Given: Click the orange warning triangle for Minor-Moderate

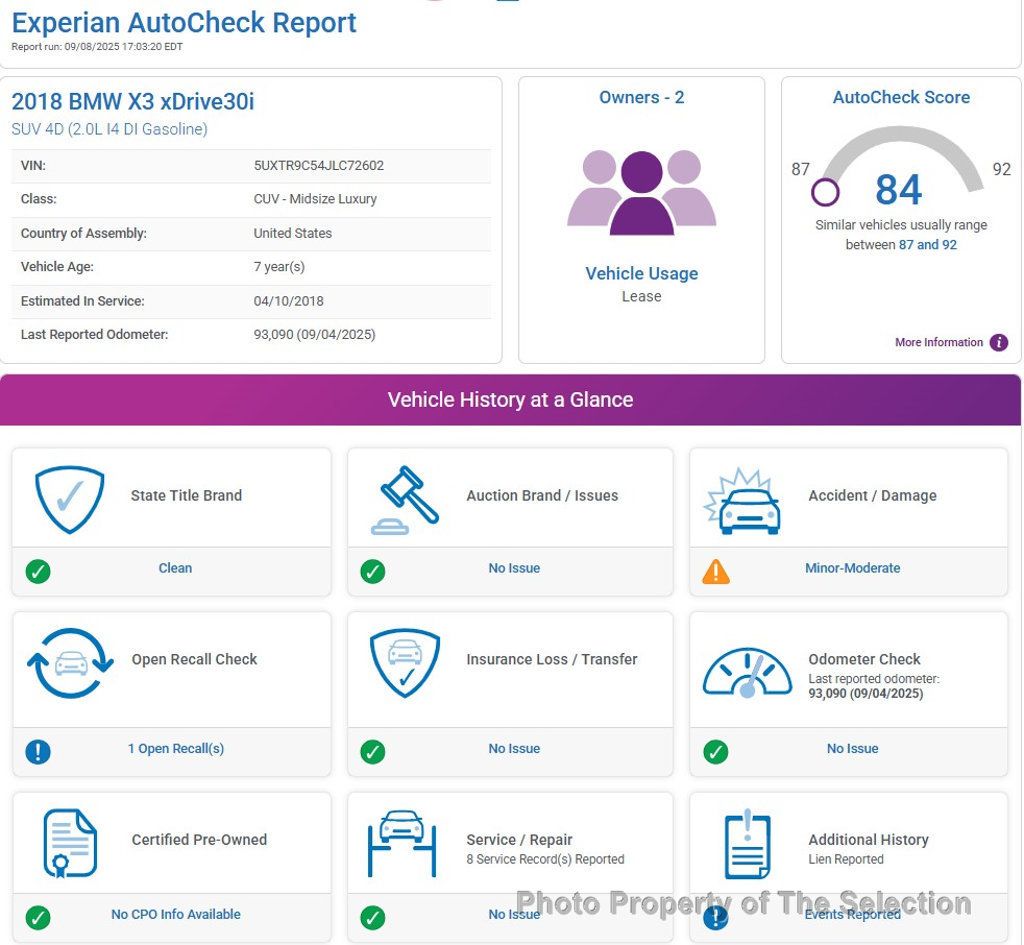Looking at the screenshot, I should (716, 571).
